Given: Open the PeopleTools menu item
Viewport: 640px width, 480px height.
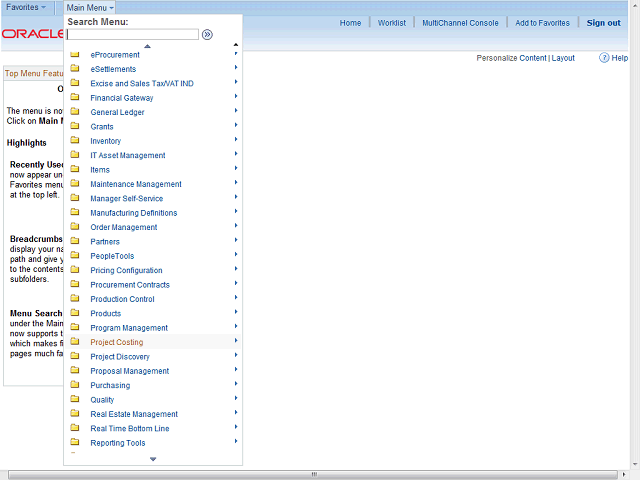Looking at the screenshot, I should pyautogui.click(x=112, y=256).
